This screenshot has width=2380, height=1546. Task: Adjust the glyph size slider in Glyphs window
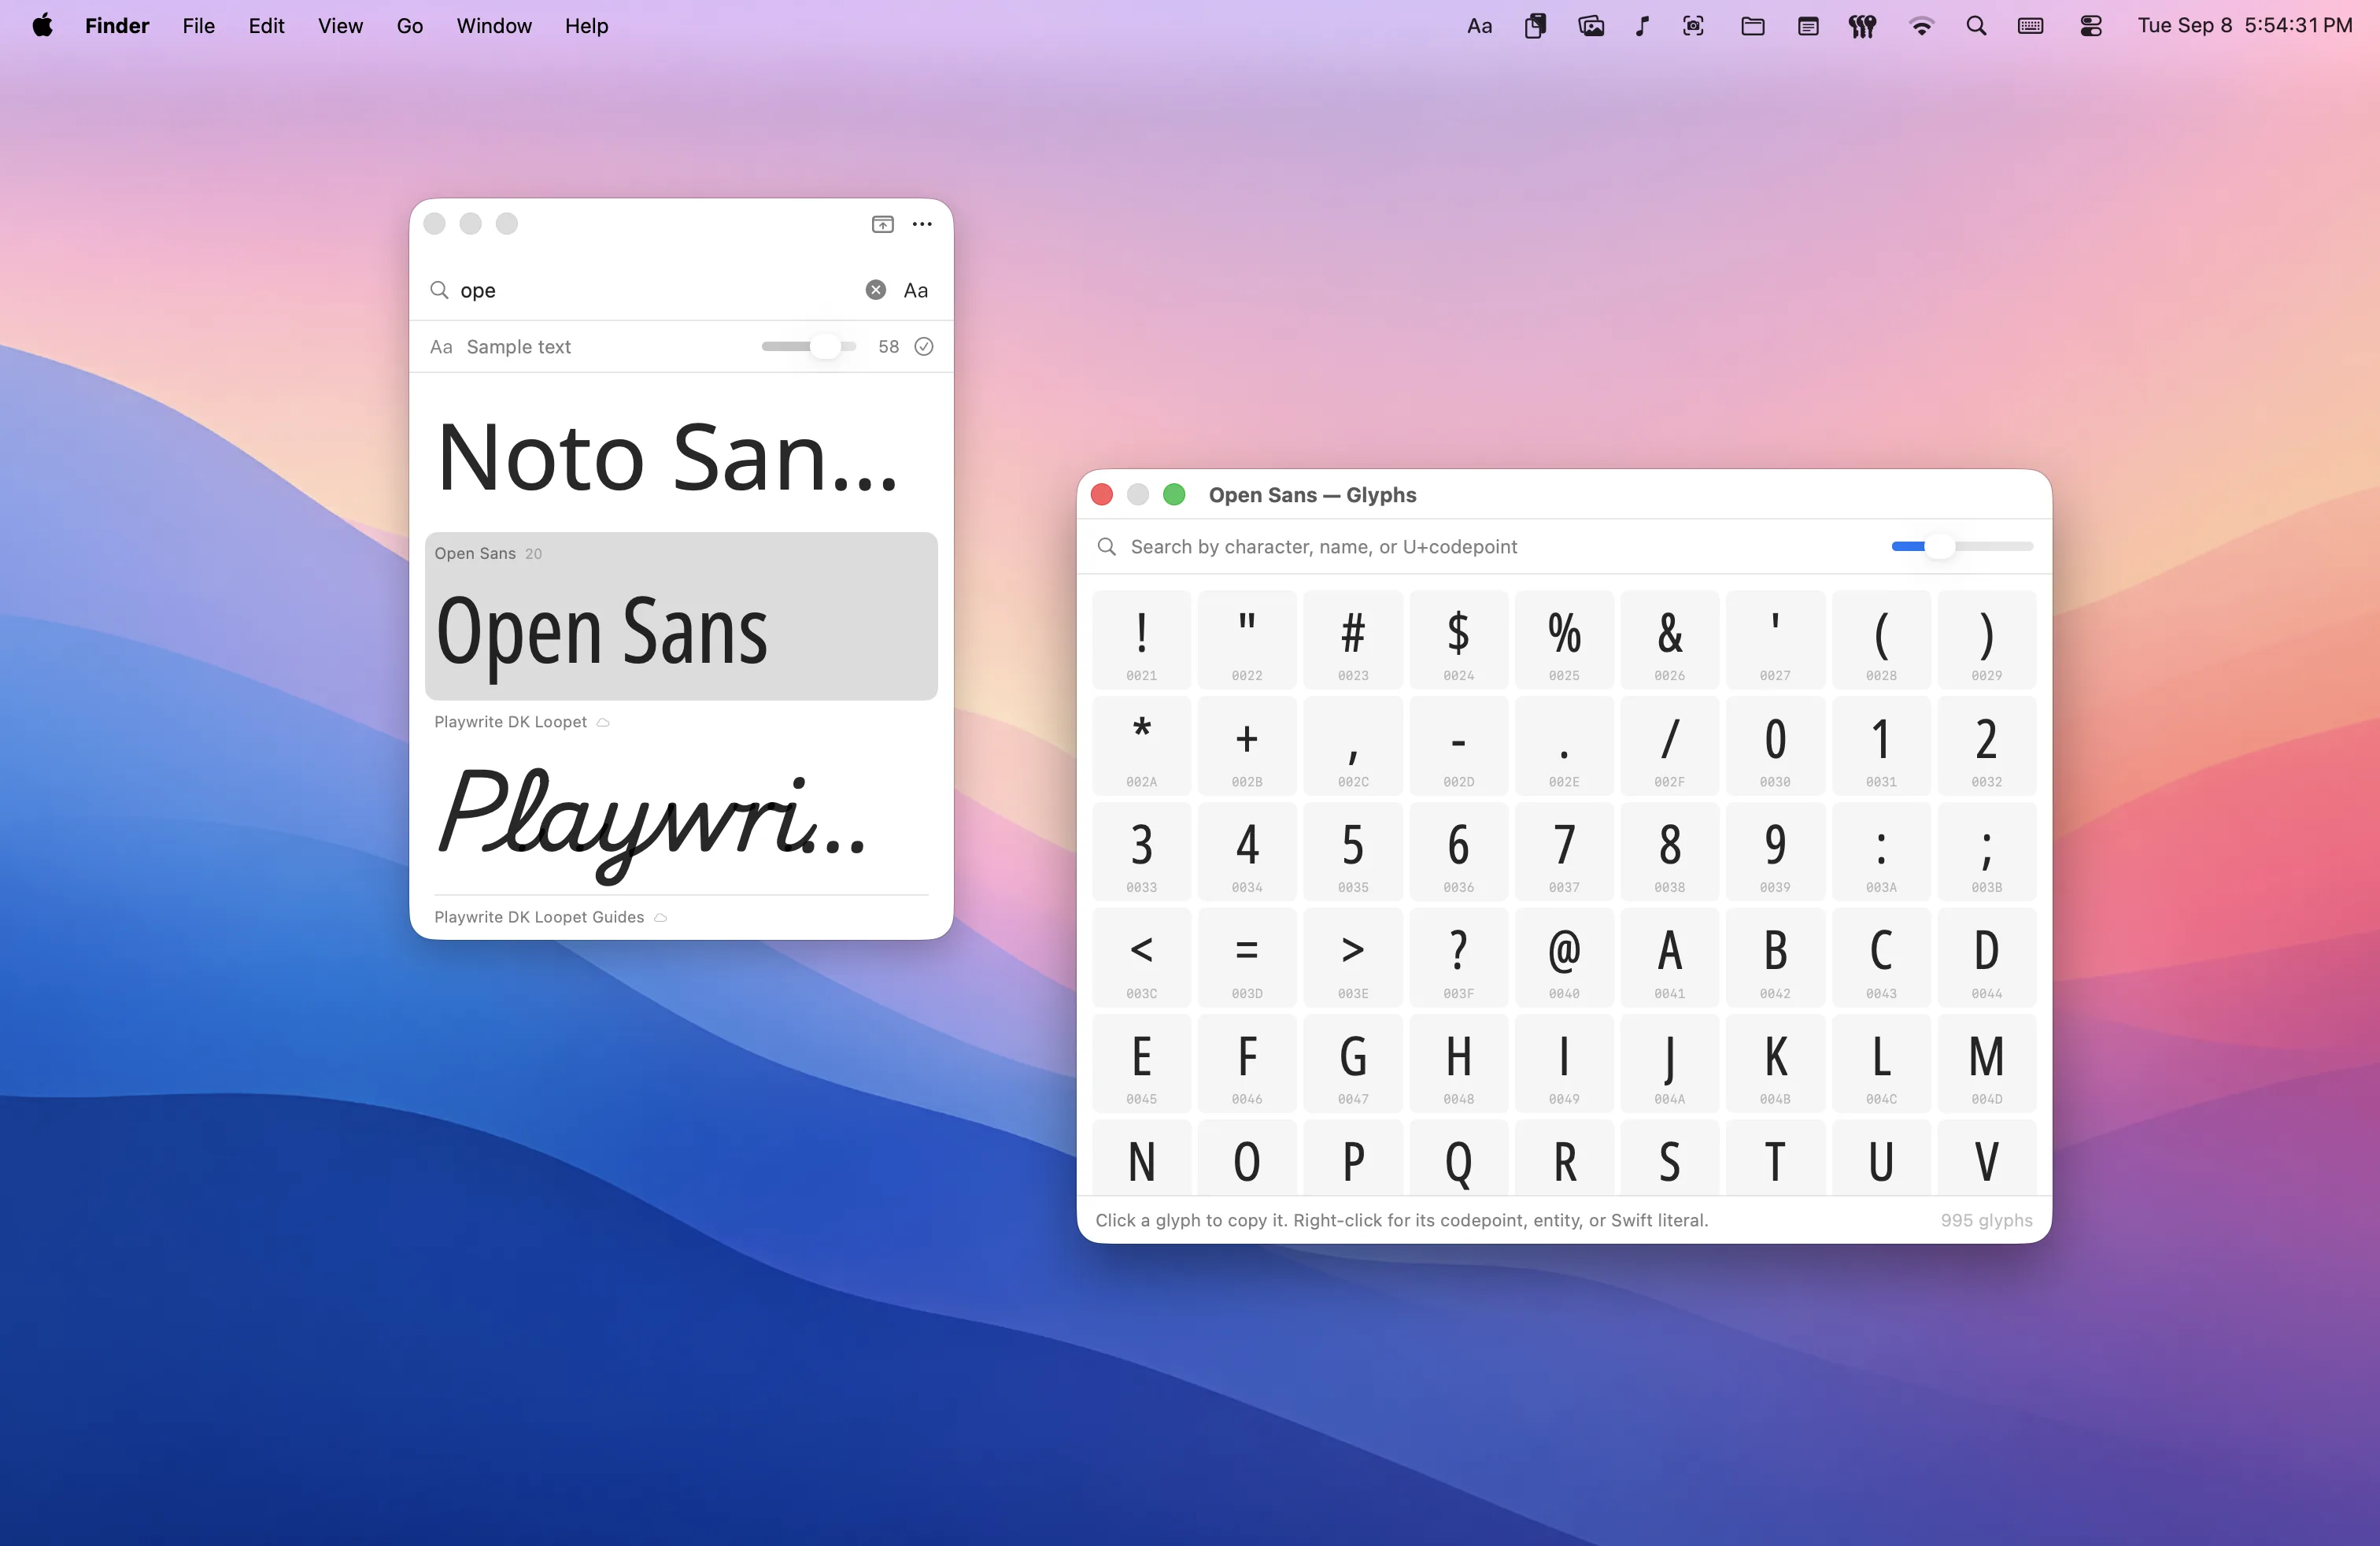(1961, 547)
